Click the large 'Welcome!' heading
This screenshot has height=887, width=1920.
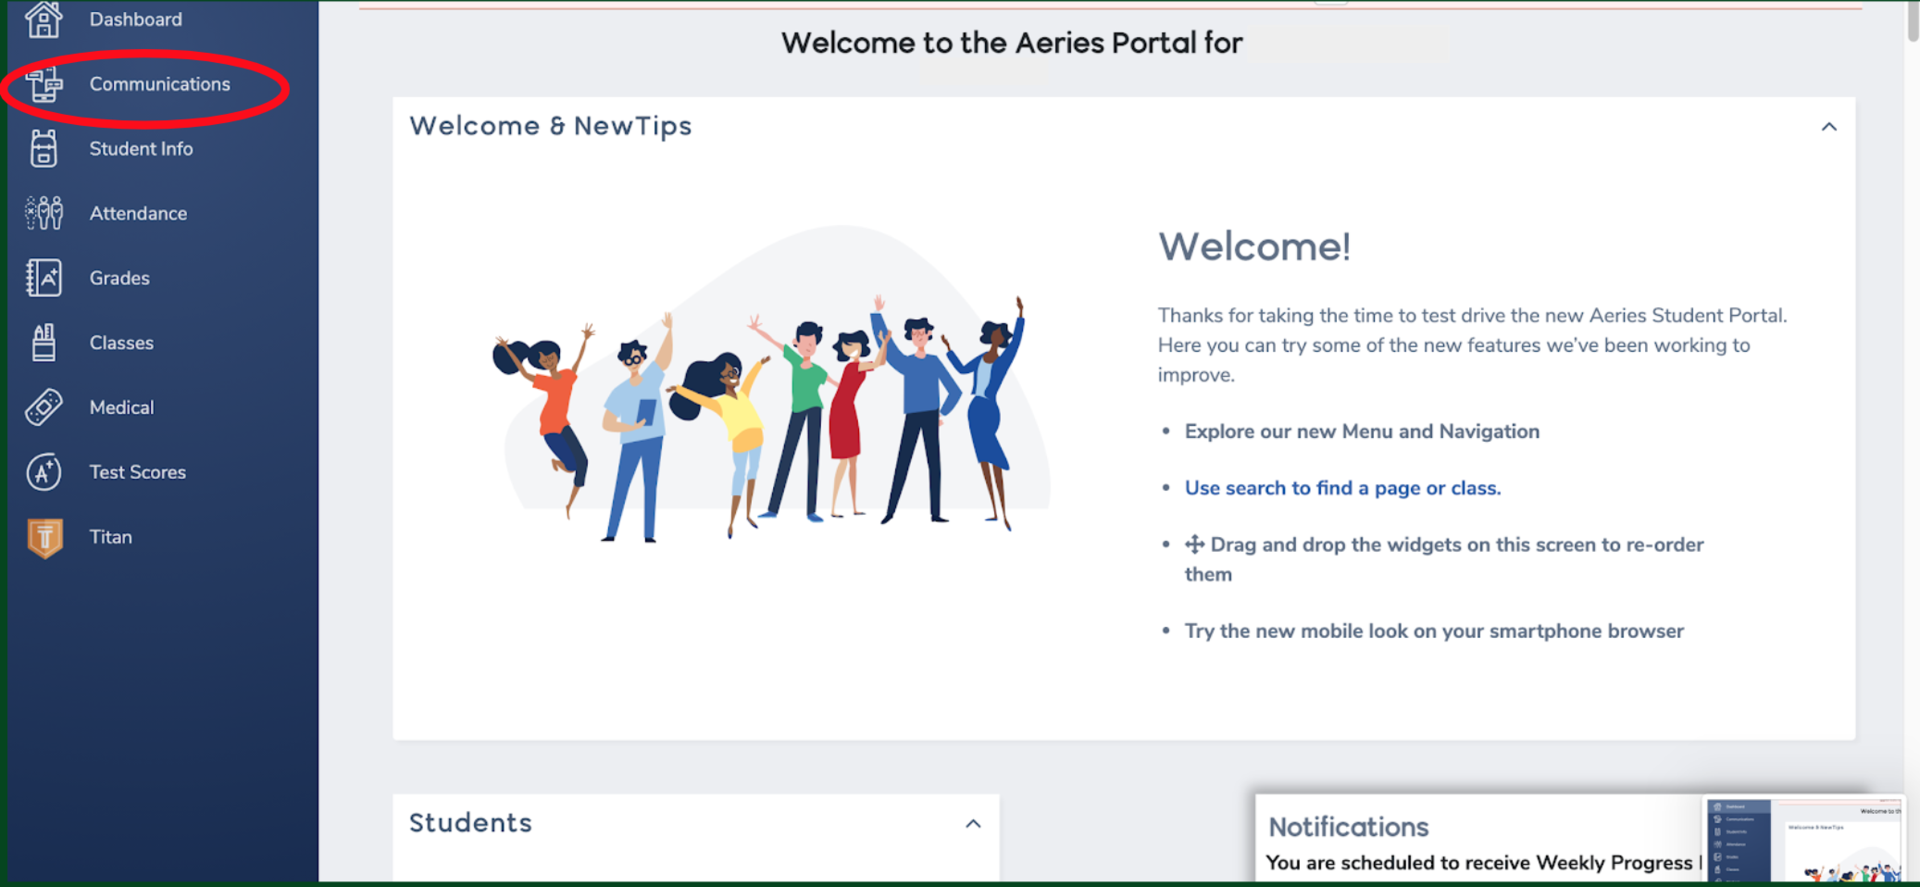tap(1254, 247)
